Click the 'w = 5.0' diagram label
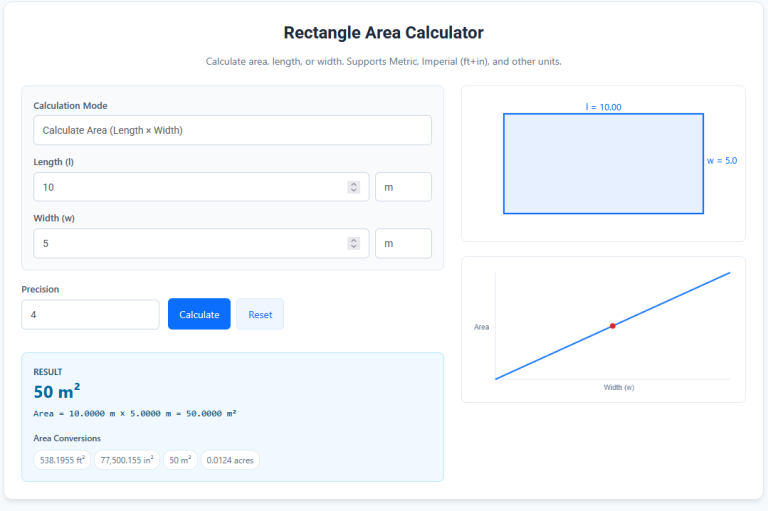Screen dimensions: 768x511 722,161
